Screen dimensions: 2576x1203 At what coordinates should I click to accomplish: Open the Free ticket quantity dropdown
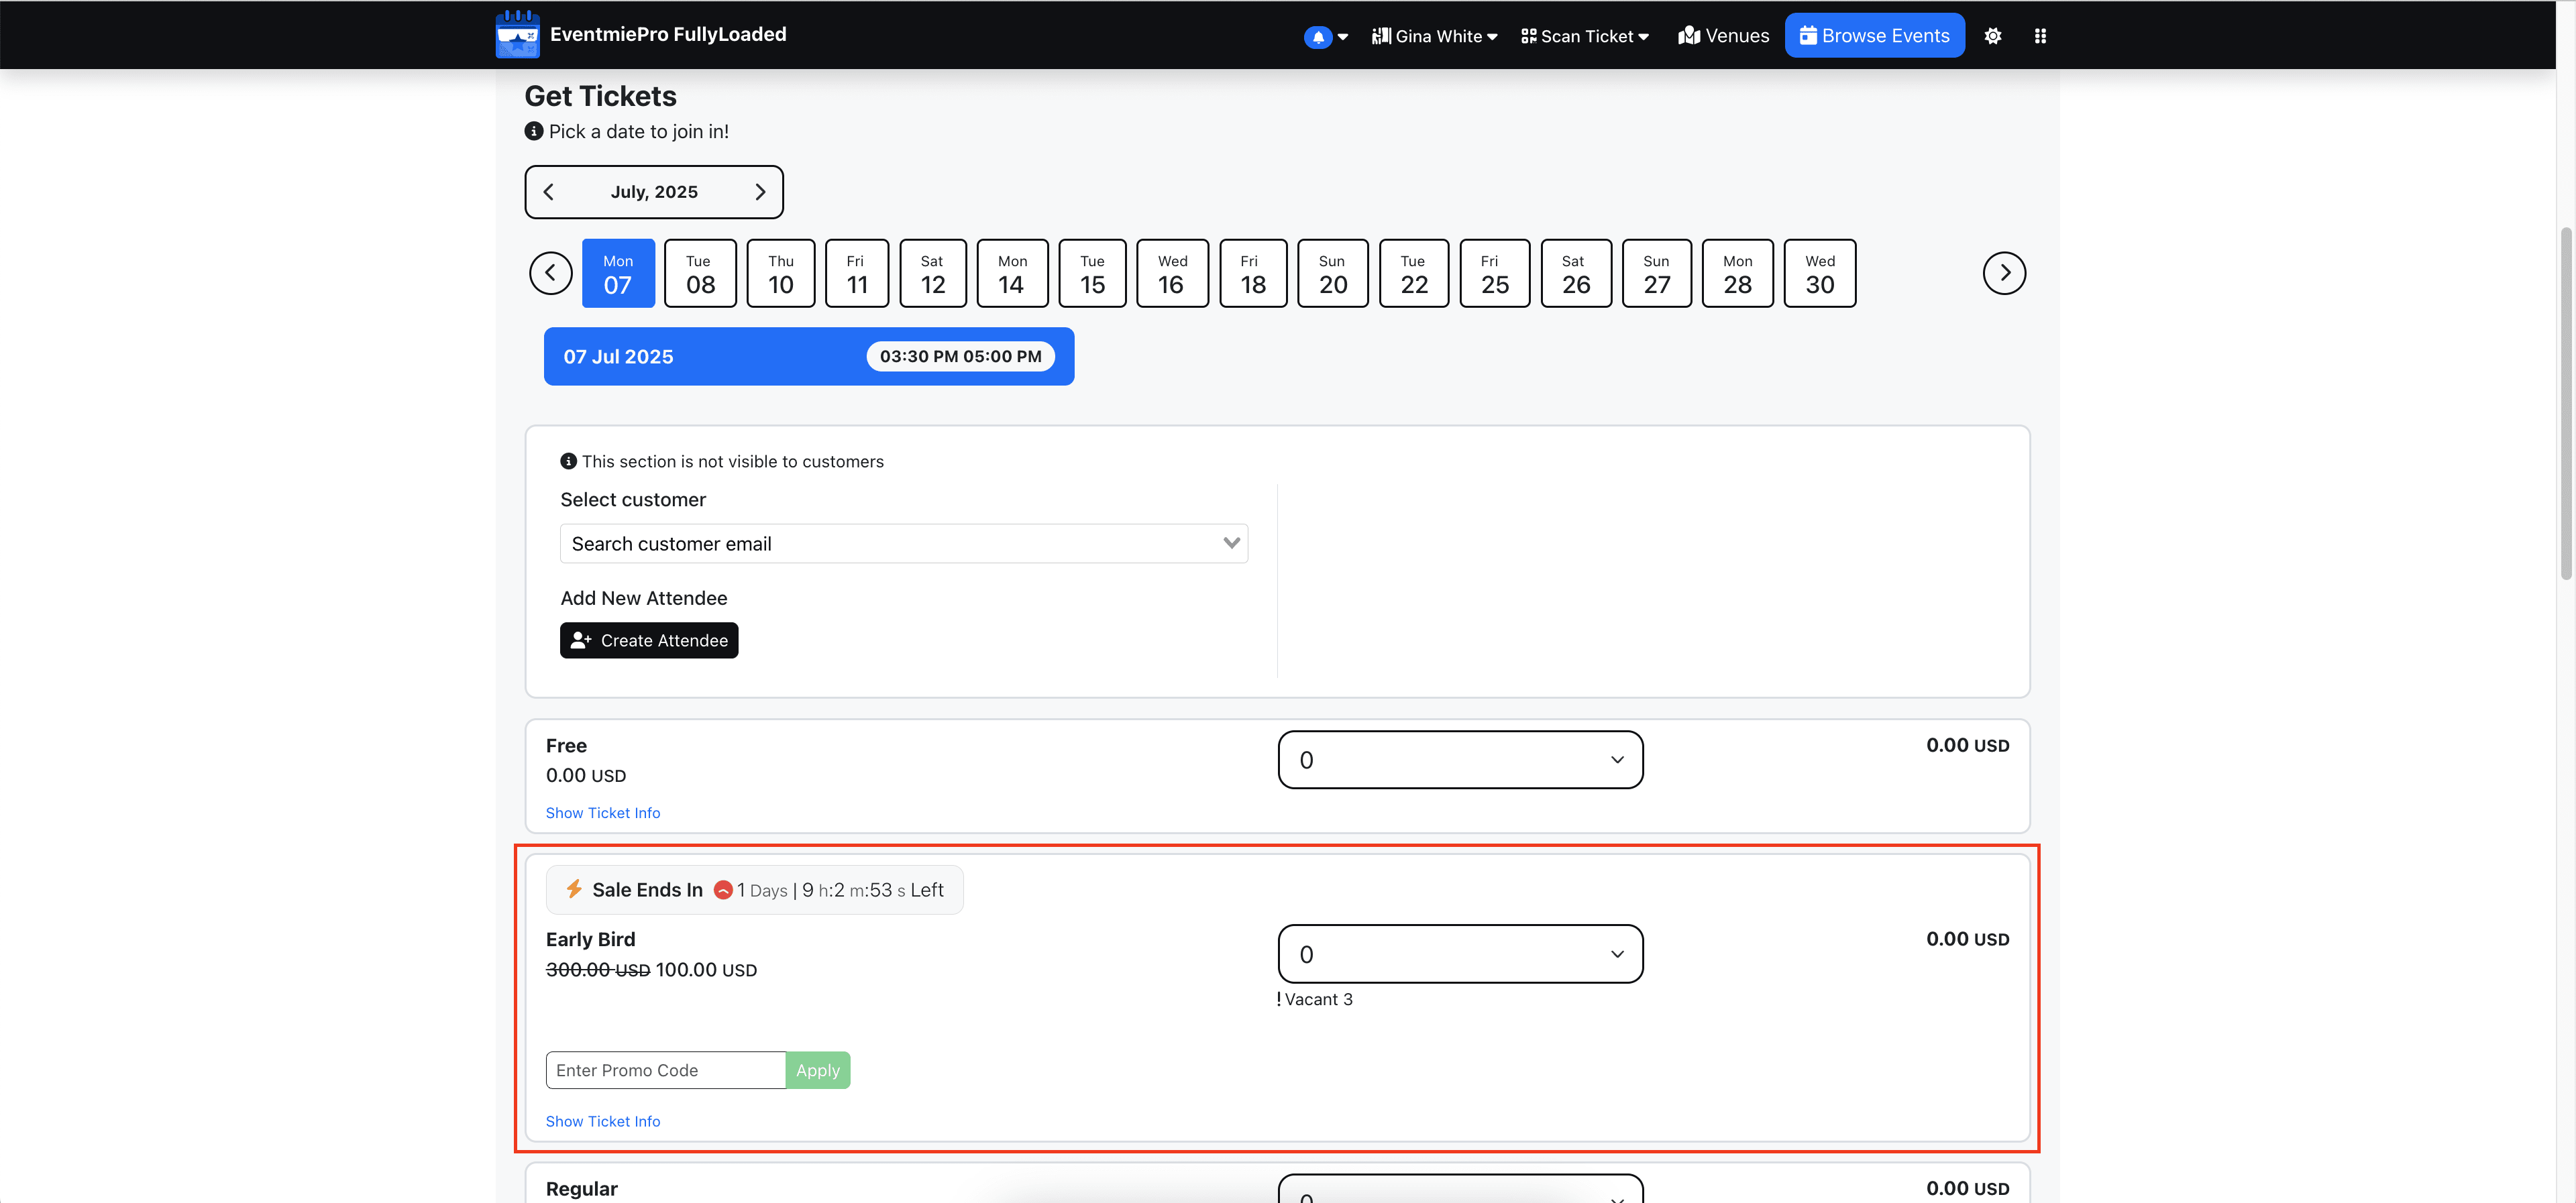pos(1460,760)
